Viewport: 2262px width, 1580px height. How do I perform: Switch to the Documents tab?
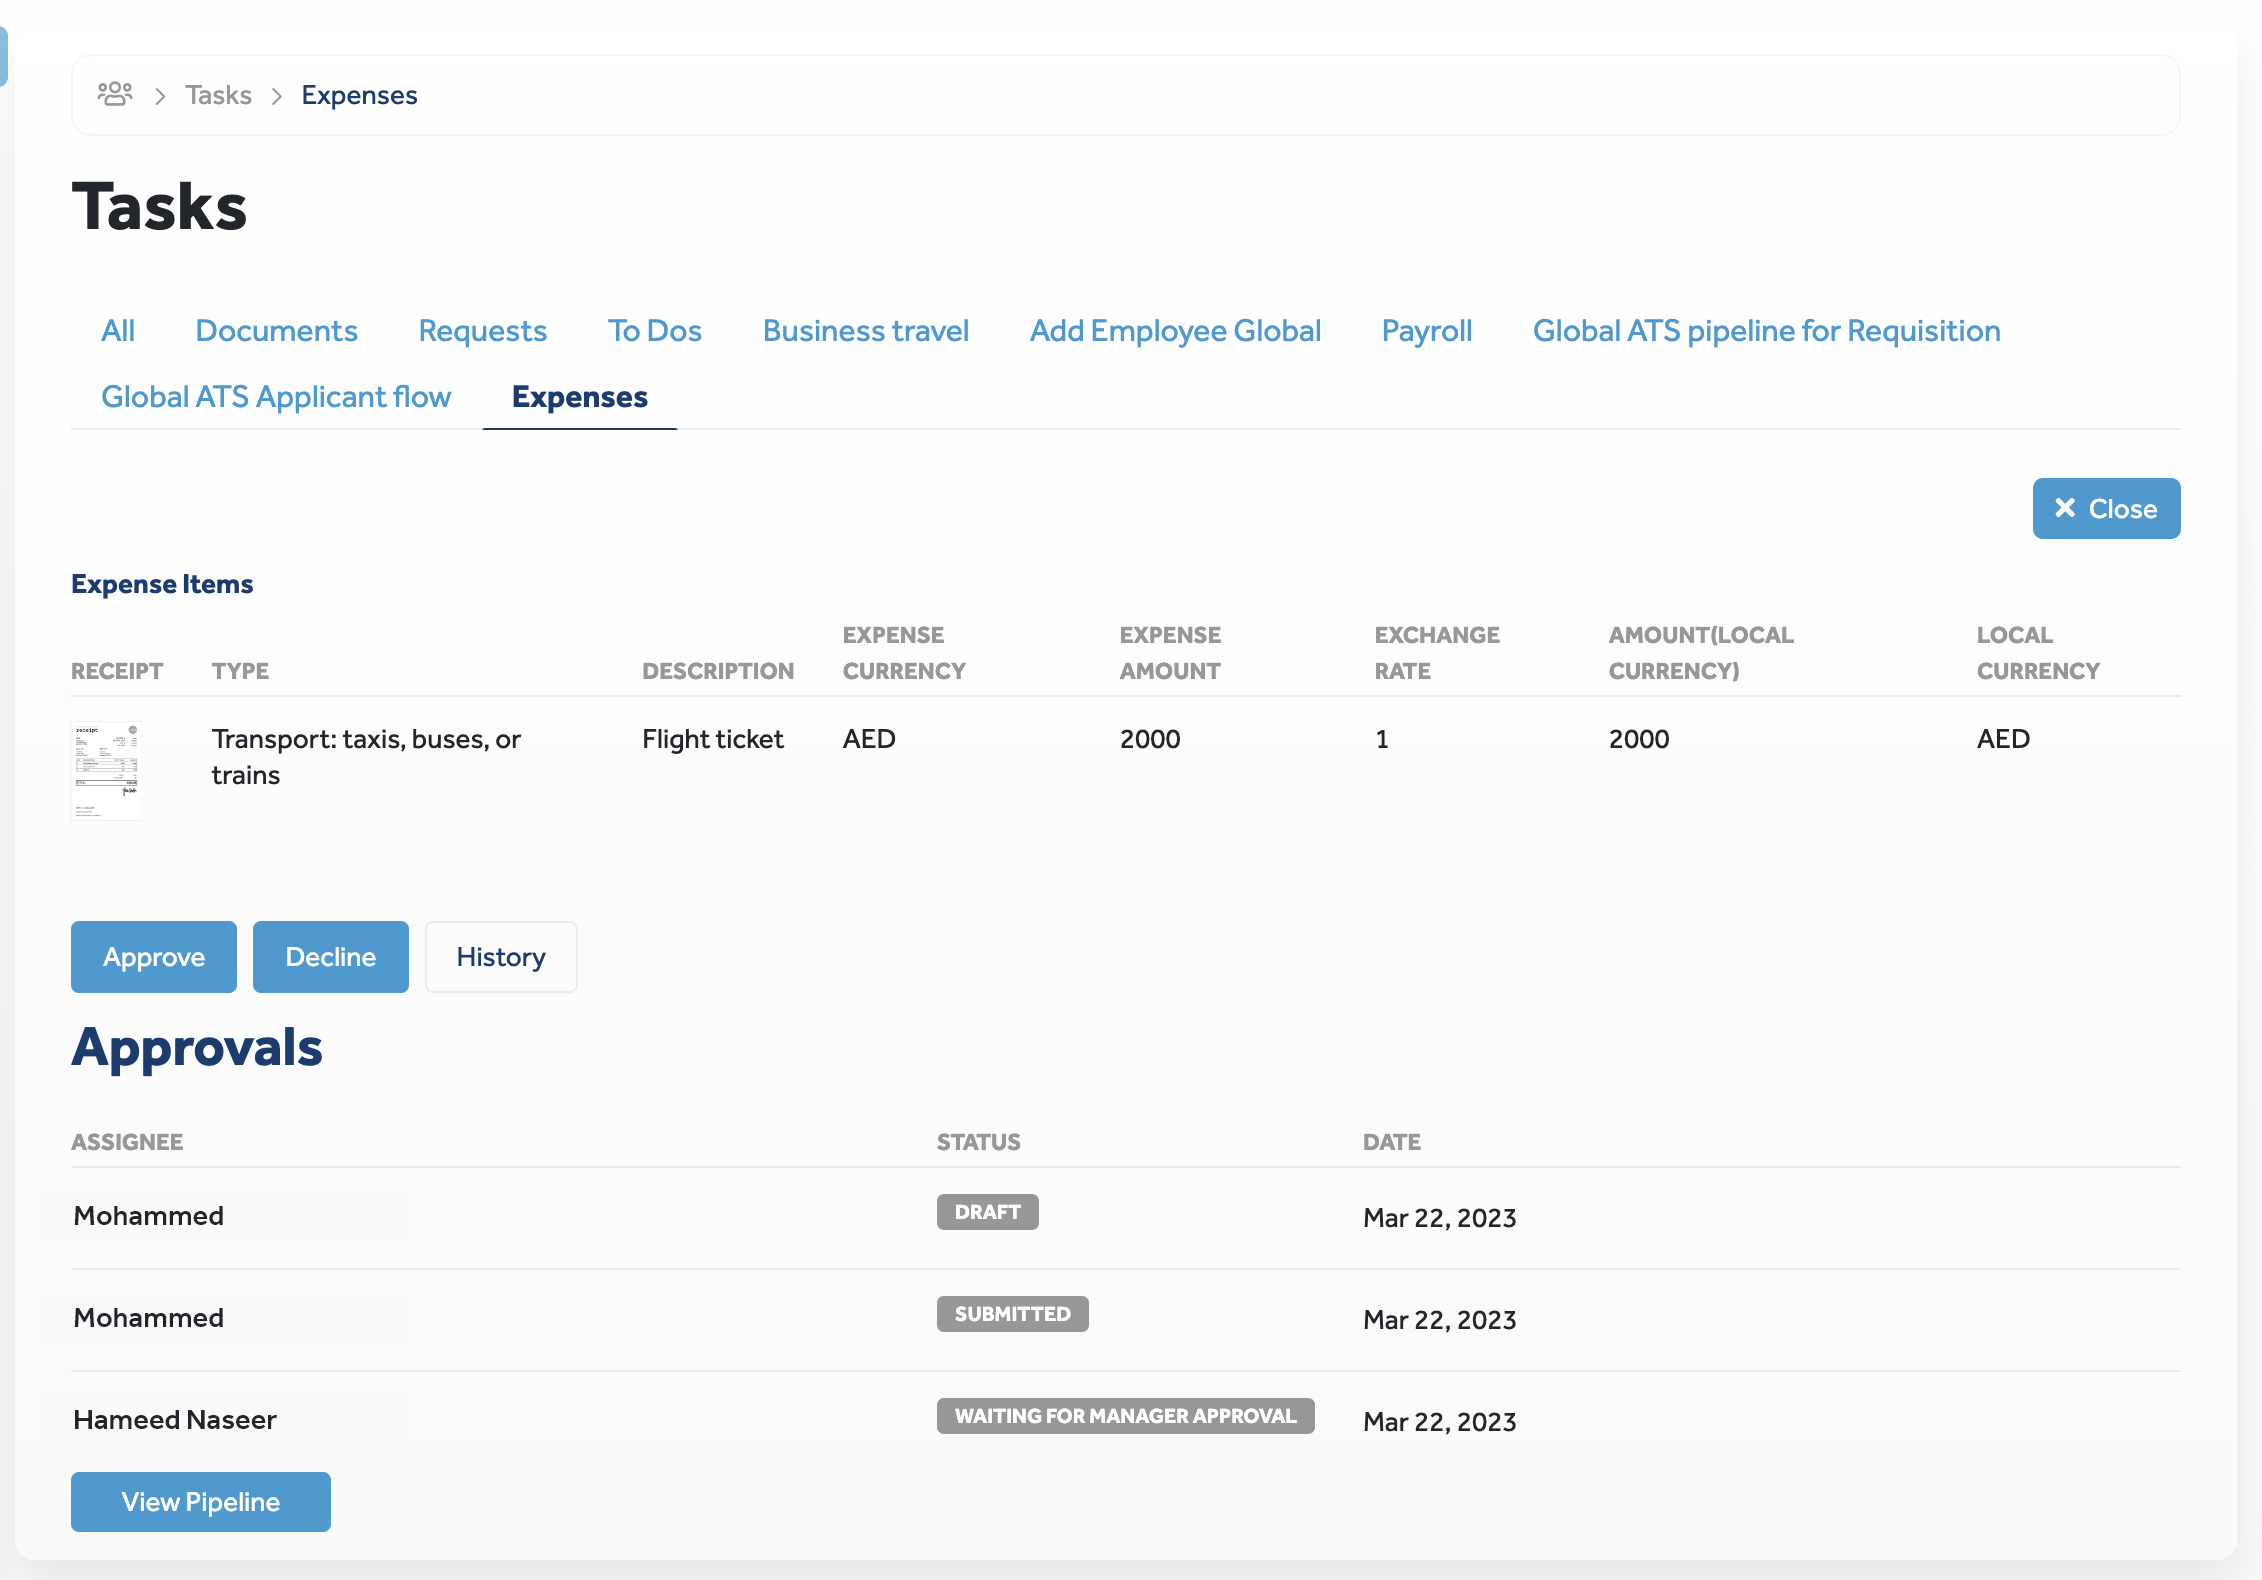pyautogui.click(x=276, y=331)
